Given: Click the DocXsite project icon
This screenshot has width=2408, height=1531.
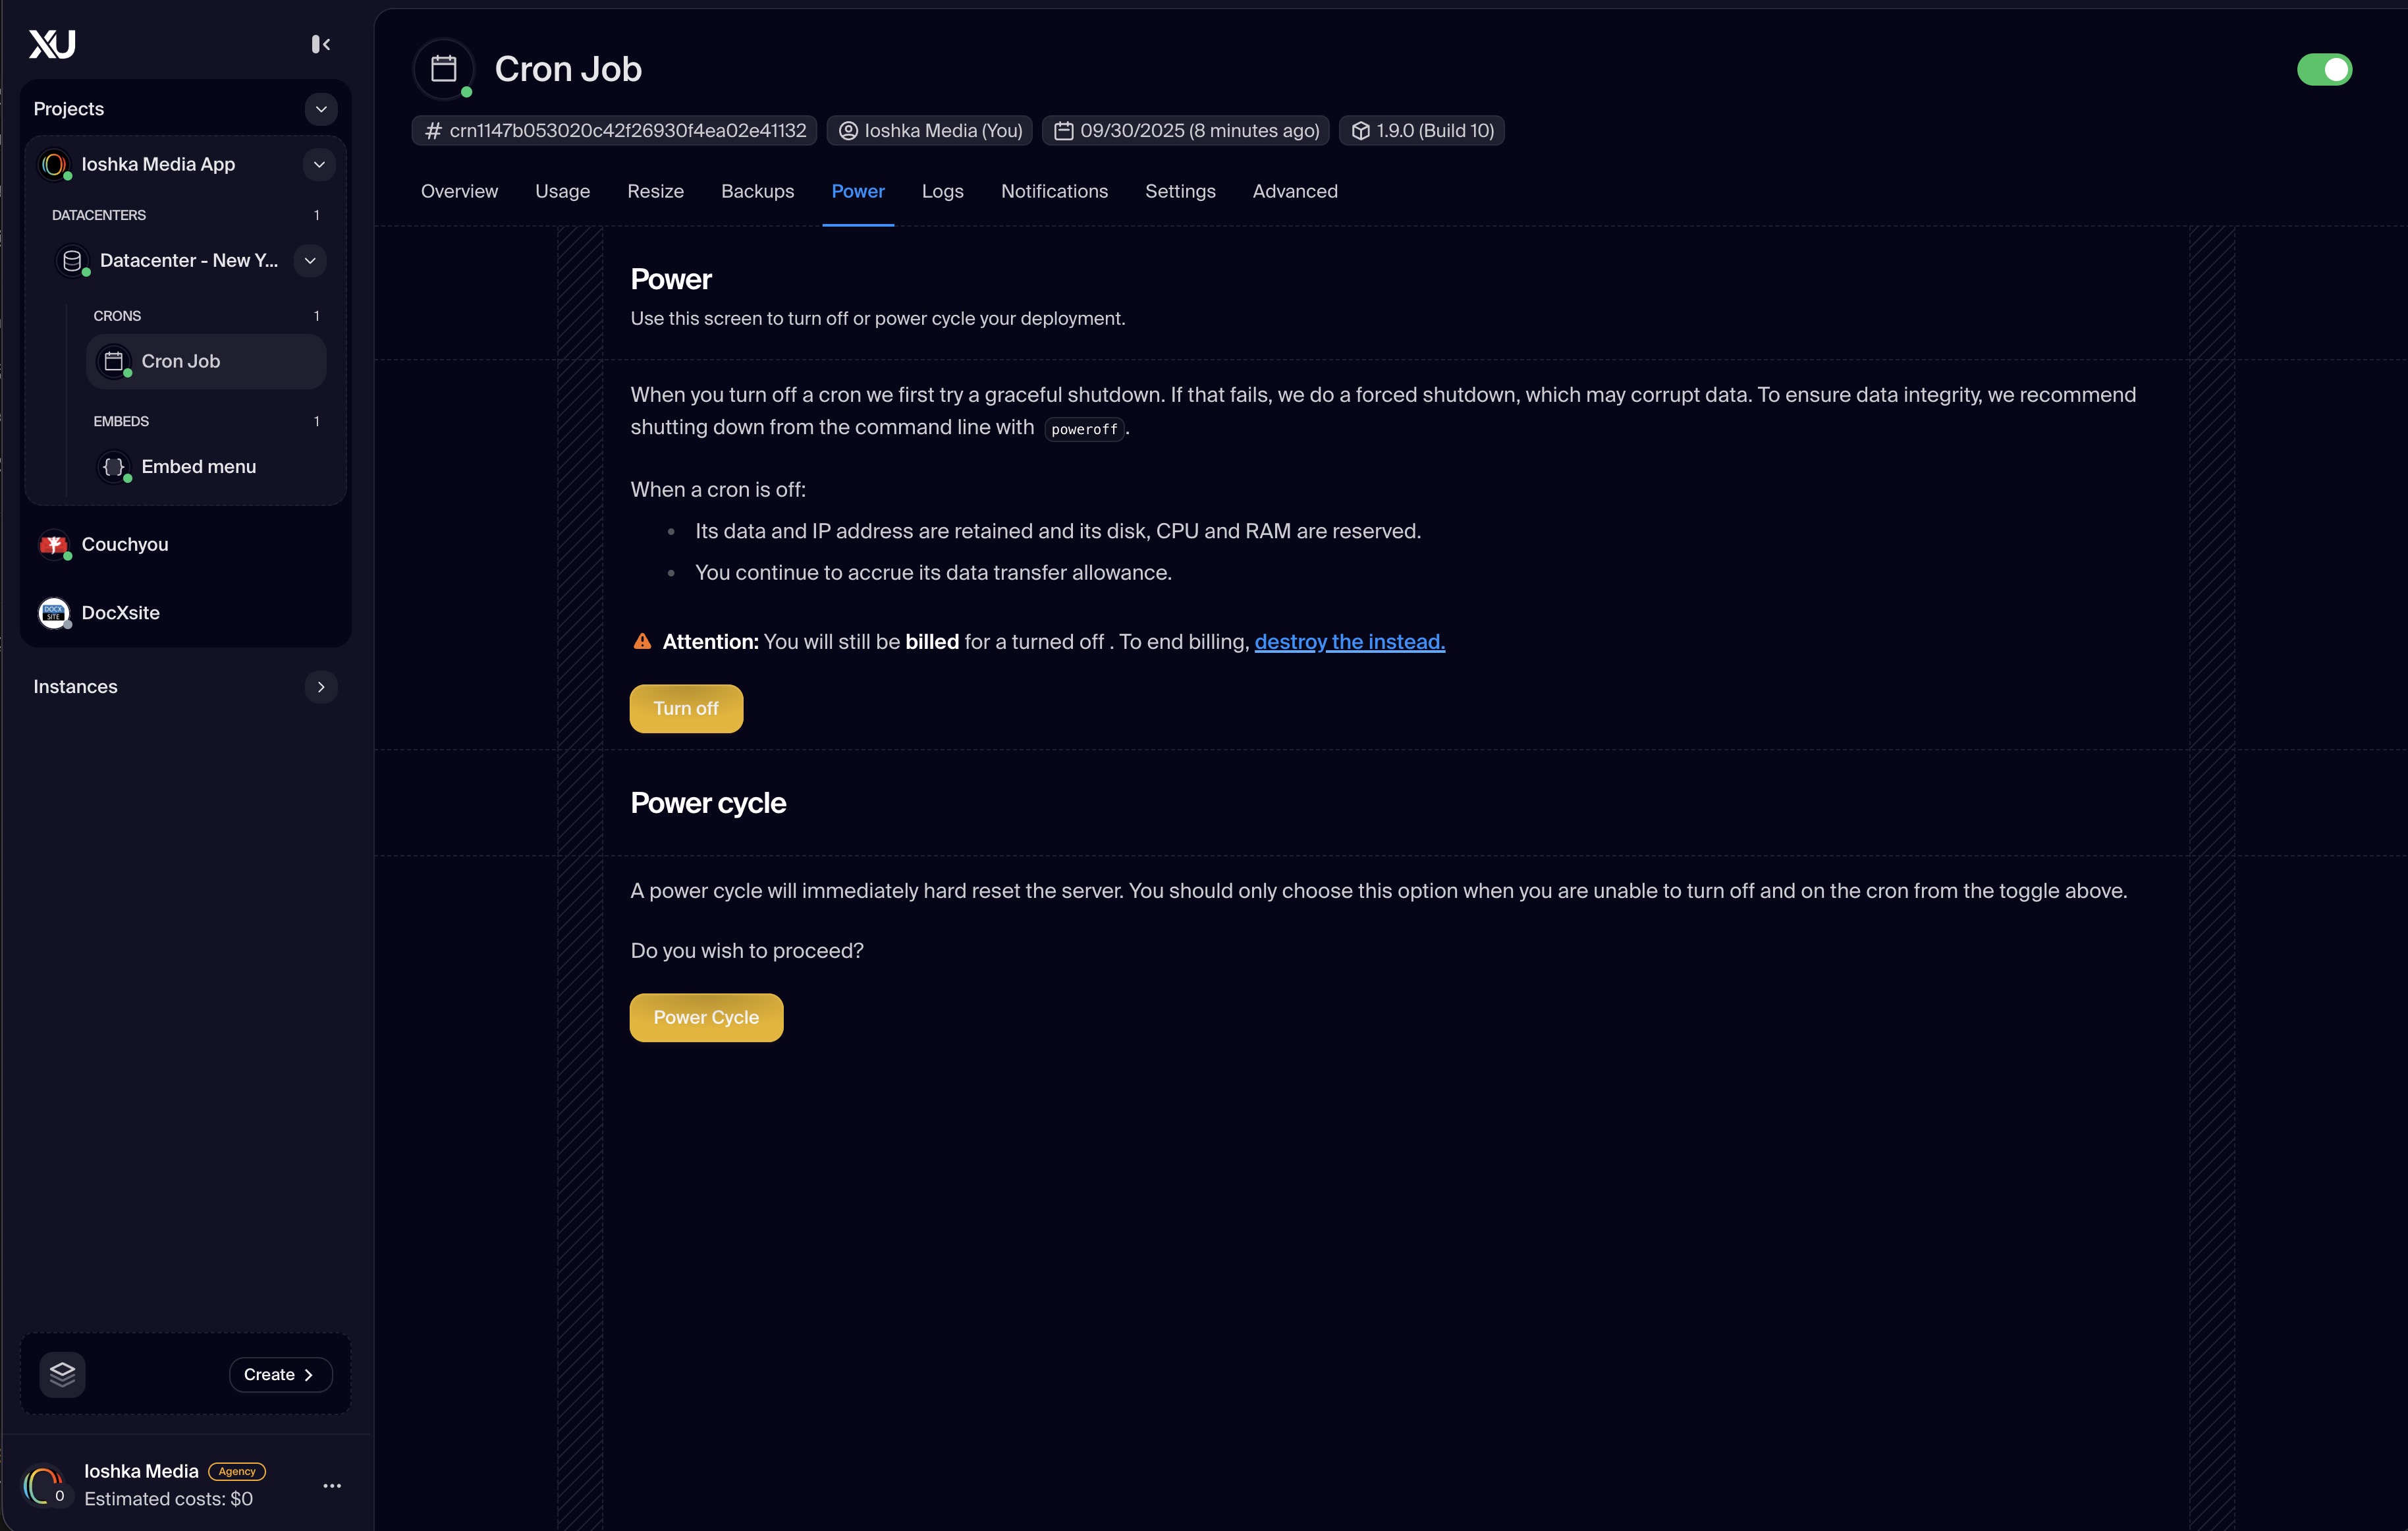Looking at the screenshot, I should (x=53, y=613).
